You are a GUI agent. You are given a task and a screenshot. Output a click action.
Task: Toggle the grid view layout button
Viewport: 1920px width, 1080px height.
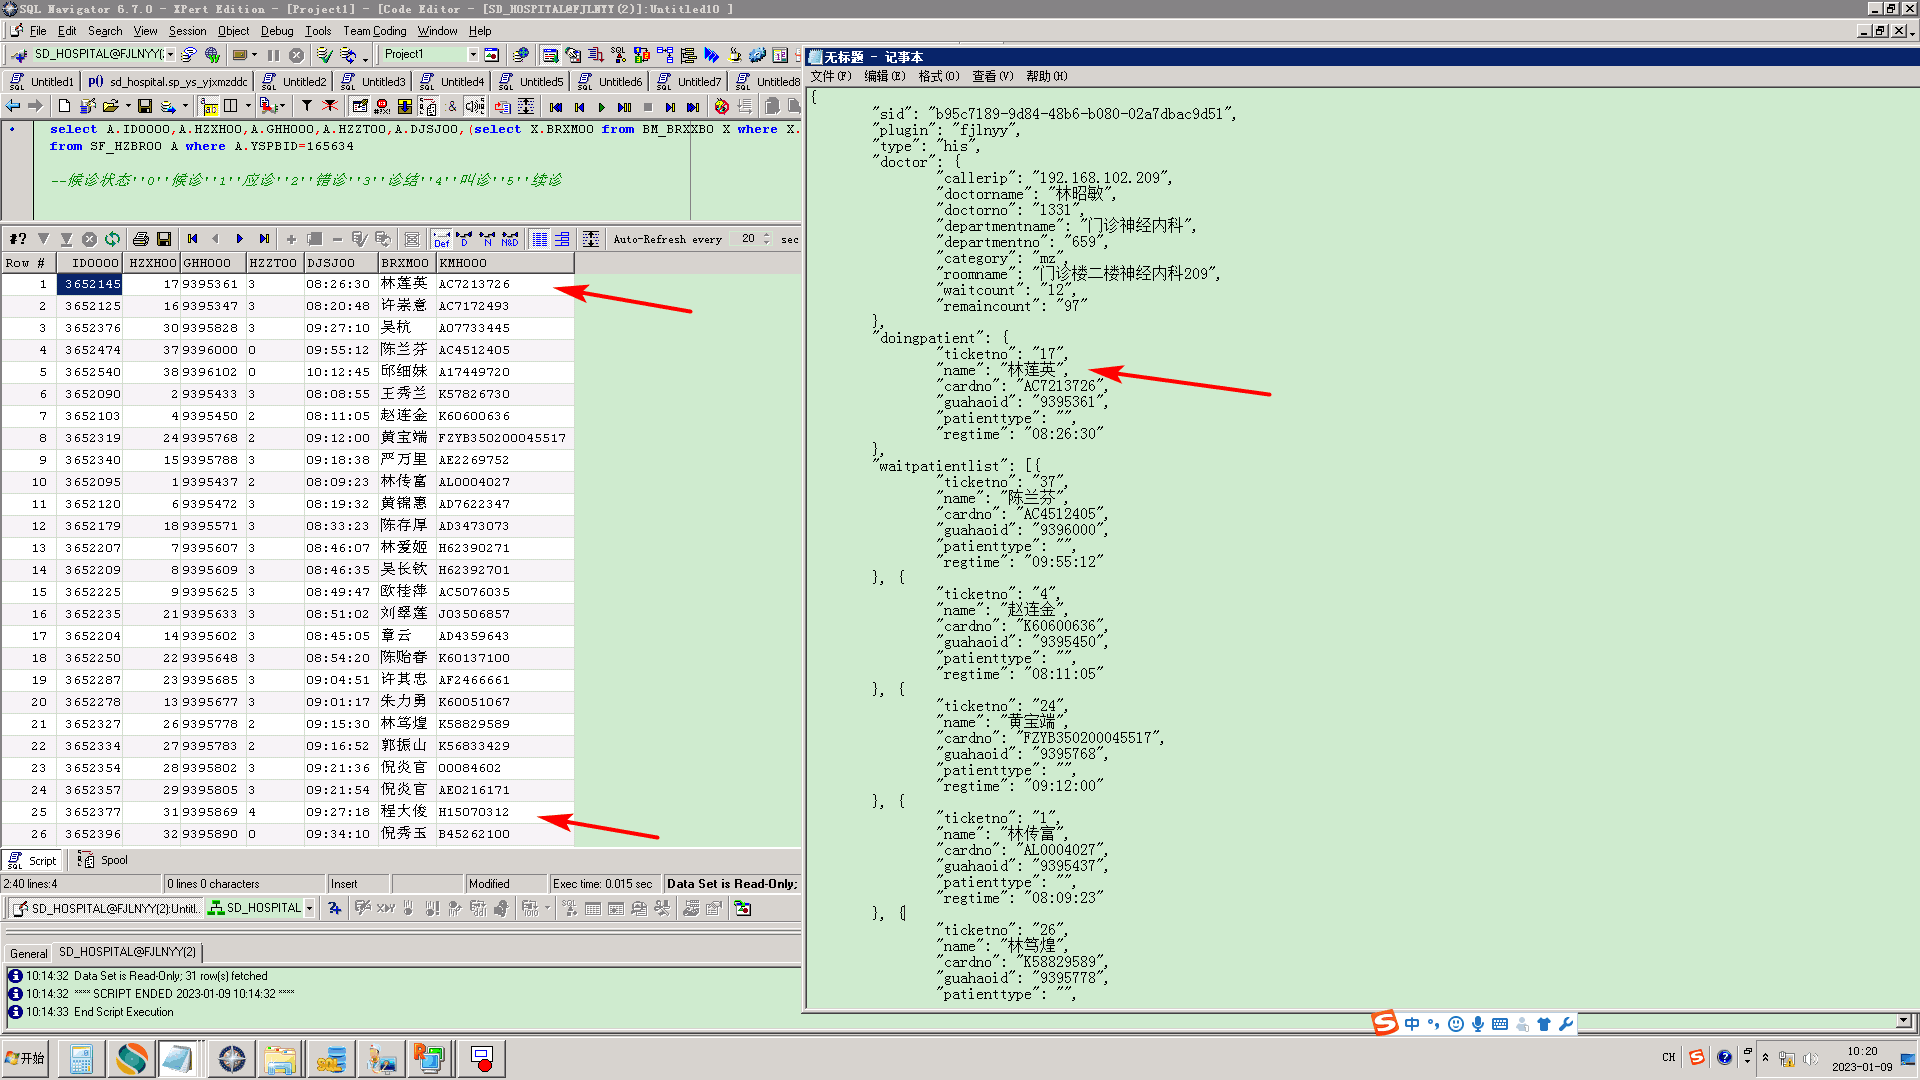coord(540,239)
